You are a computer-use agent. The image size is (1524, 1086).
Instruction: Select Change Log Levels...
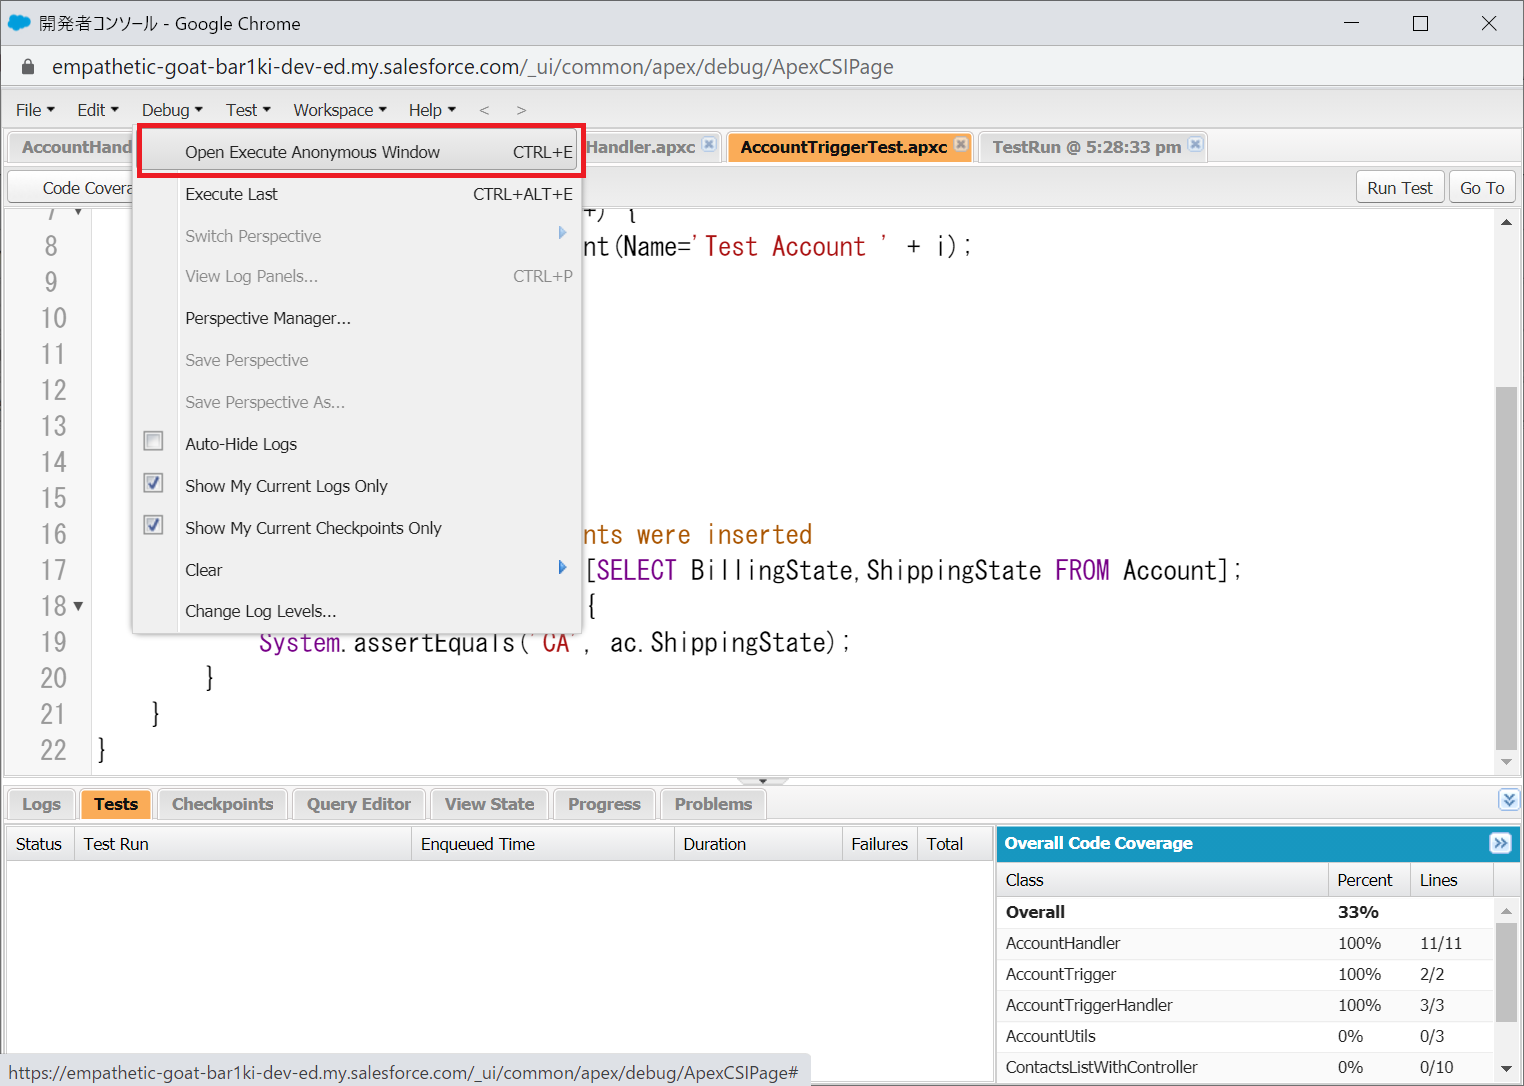[x=357, y=611]
